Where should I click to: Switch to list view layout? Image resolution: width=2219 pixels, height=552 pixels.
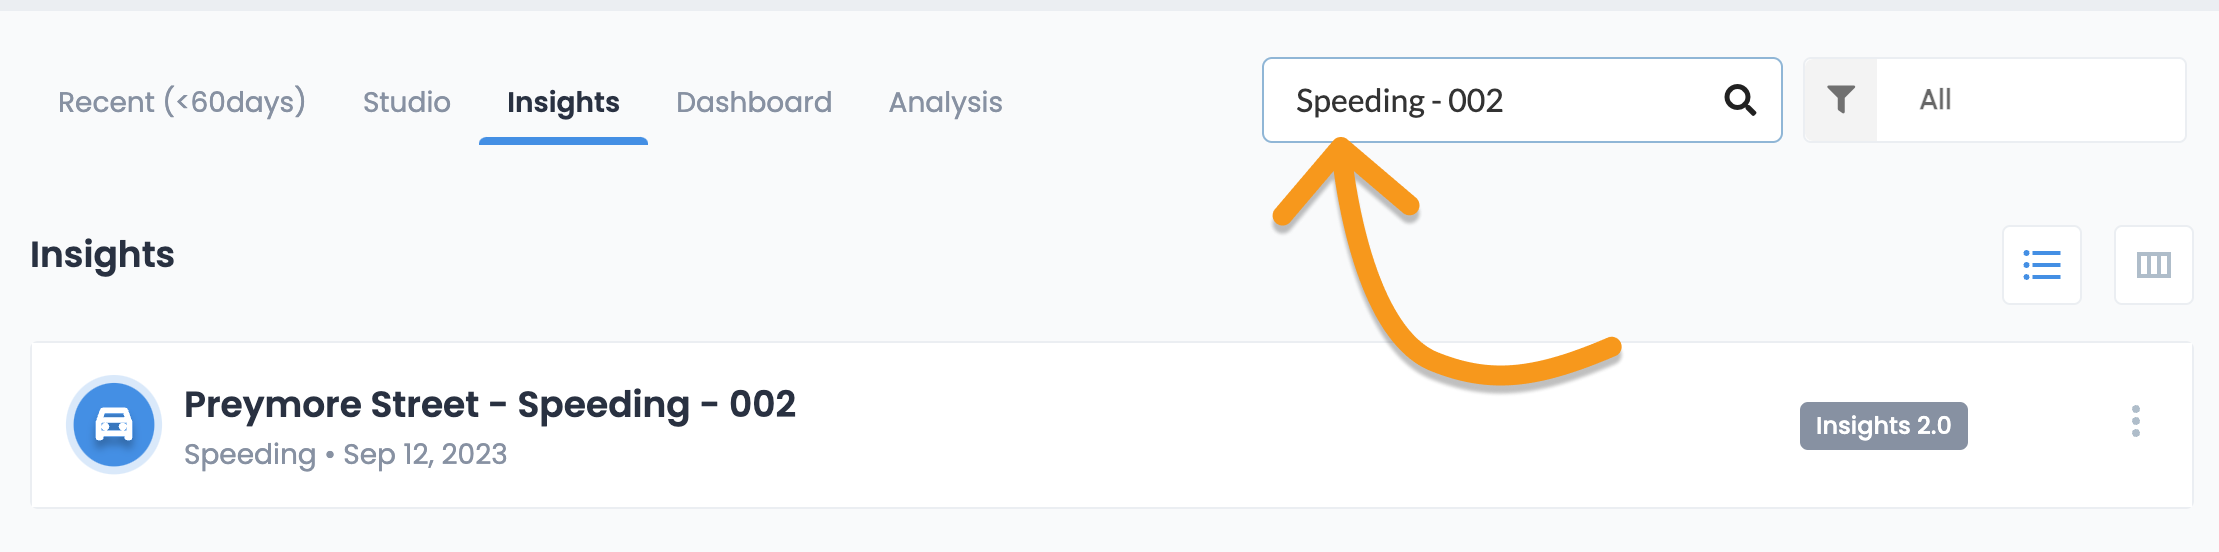tap(2042, 265)
